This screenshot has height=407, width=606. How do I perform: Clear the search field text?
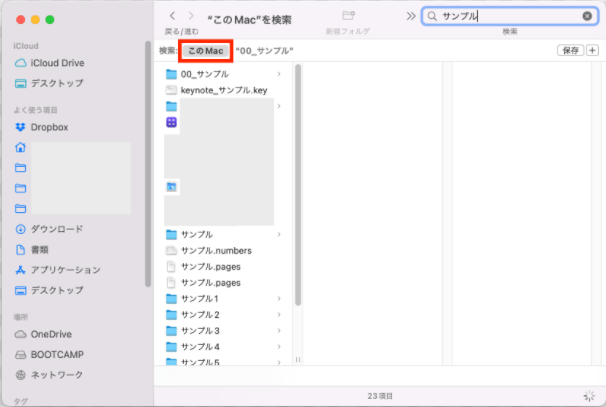pyautogui.click(x=587, y=16)
